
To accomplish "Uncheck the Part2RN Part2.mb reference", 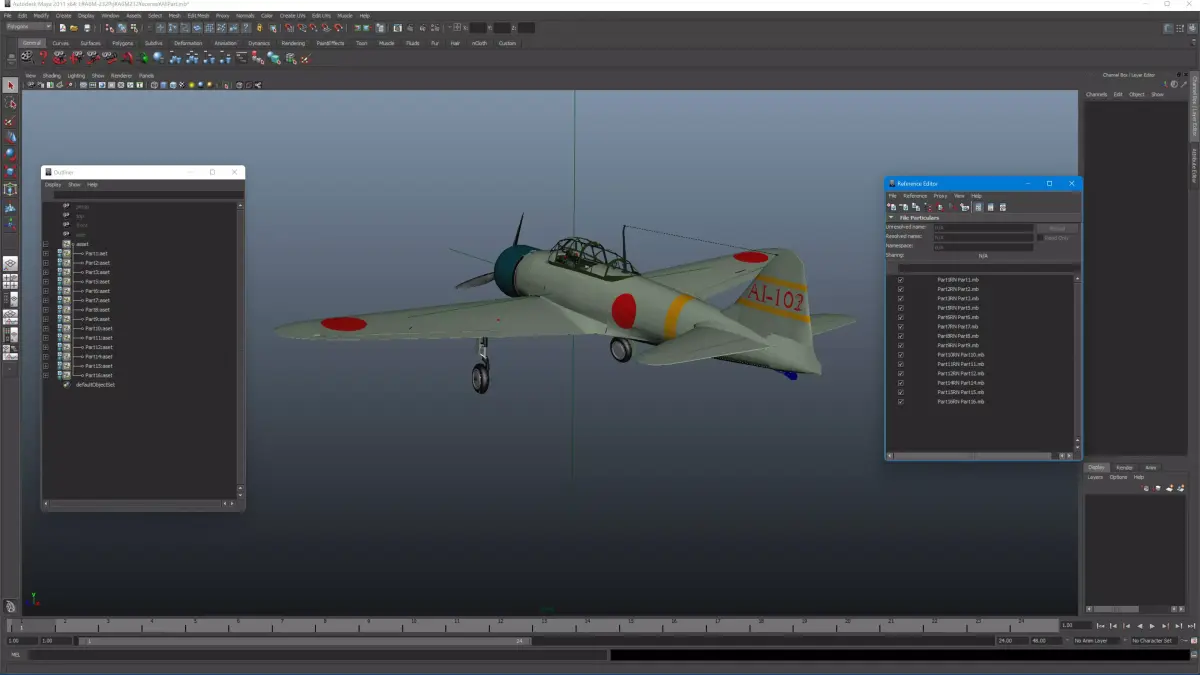I will pos(900,289).
